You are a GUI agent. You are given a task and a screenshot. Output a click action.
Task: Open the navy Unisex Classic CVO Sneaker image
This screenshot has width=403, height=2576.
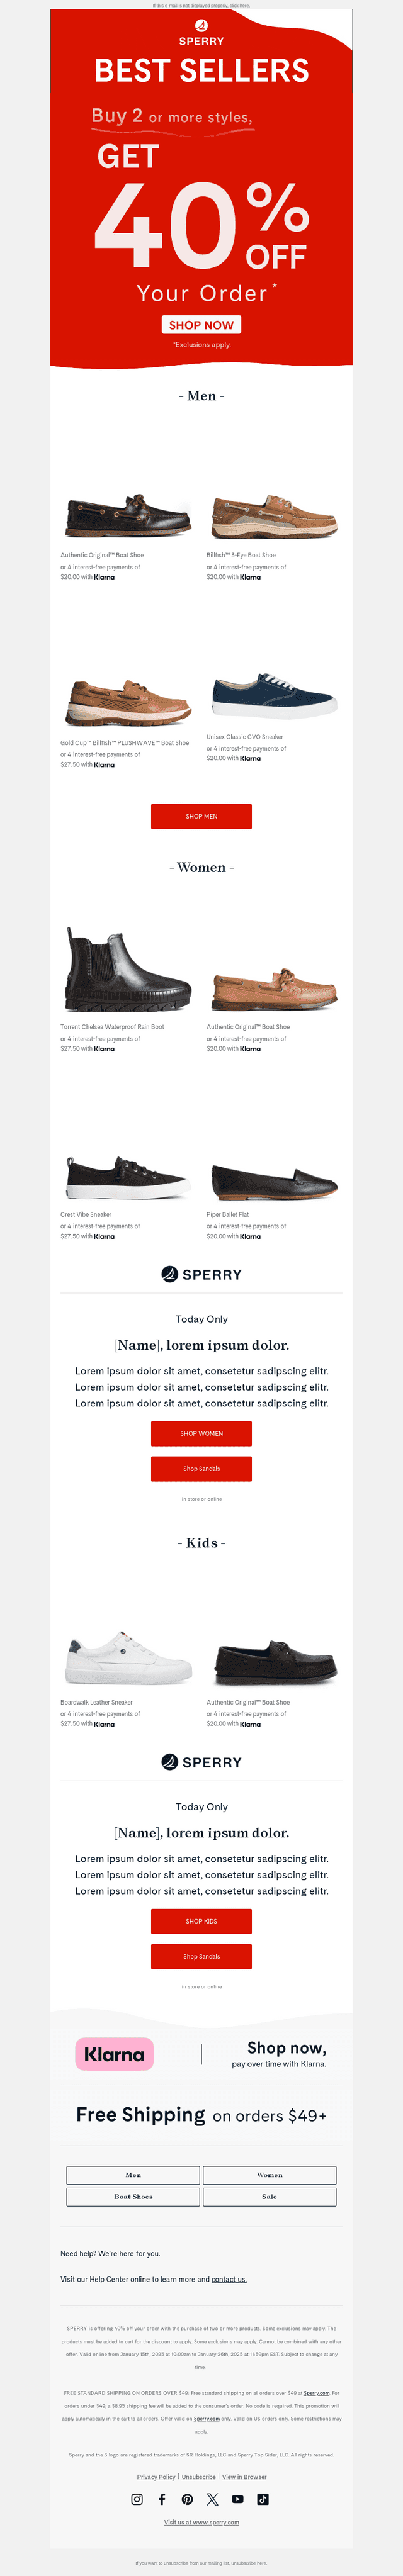[x=274, y=695]
